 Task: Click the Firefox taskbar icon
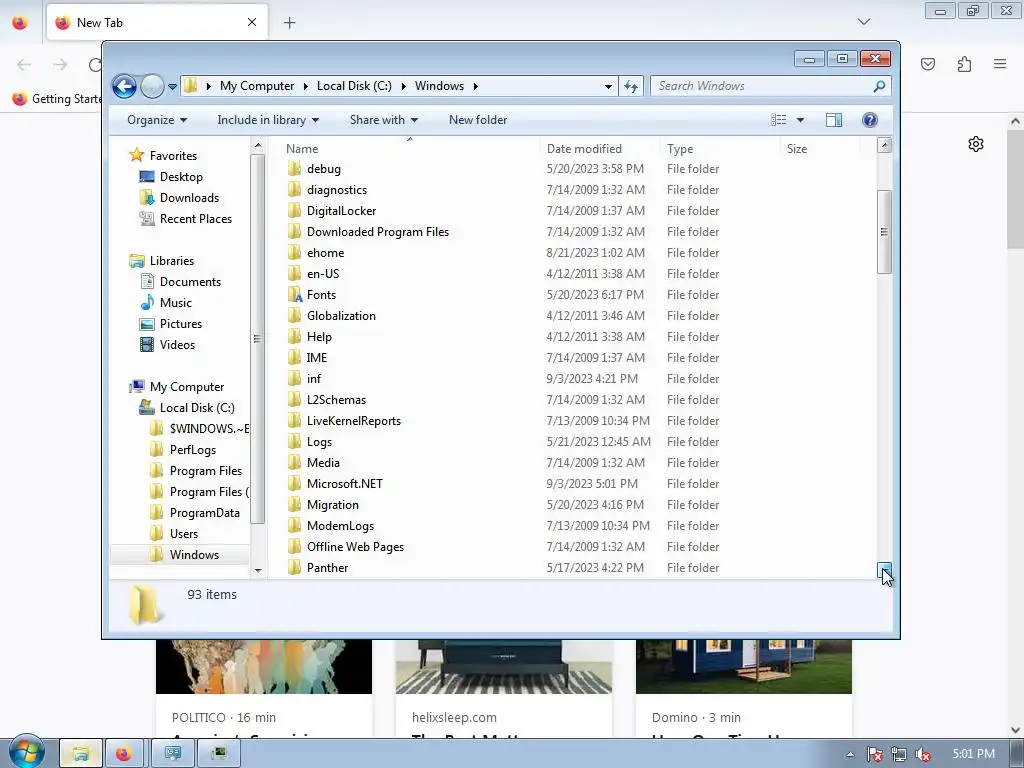click(x=123, y=754)
